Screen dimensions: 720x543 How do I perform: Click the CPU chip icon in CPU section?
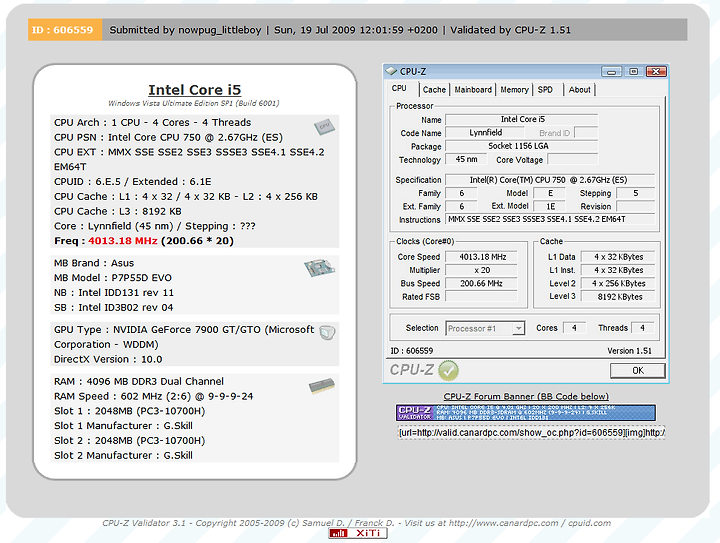(324, 127)
